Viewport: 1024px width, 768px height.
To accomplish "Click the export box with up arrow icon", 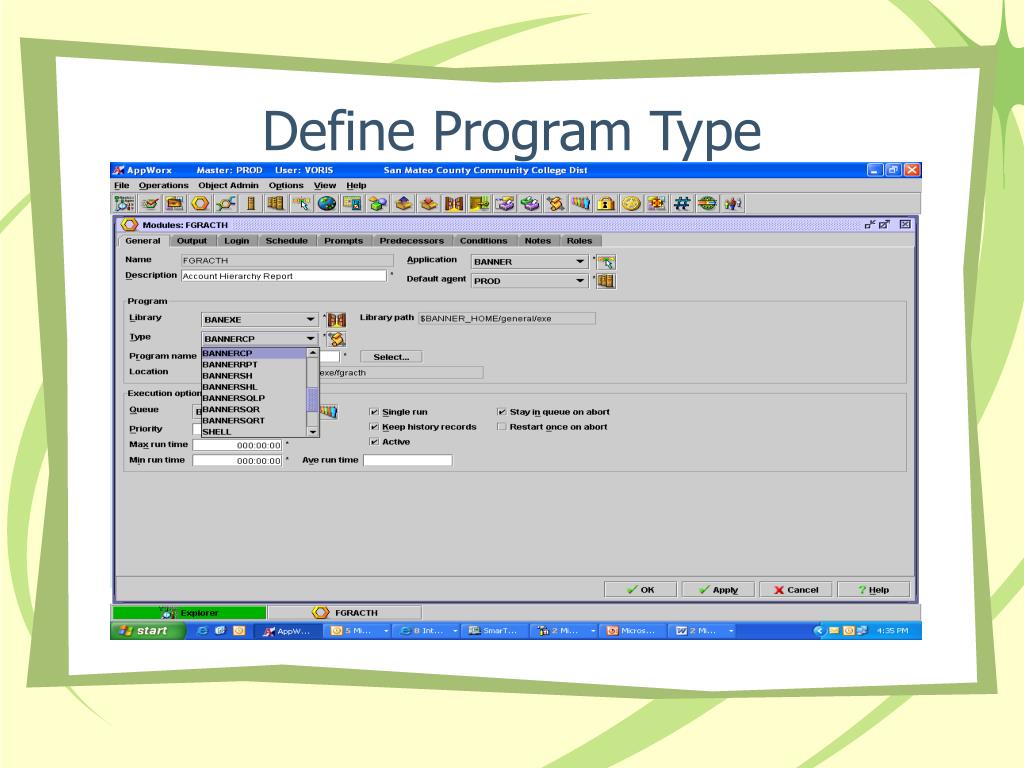I will click(403, 204).
